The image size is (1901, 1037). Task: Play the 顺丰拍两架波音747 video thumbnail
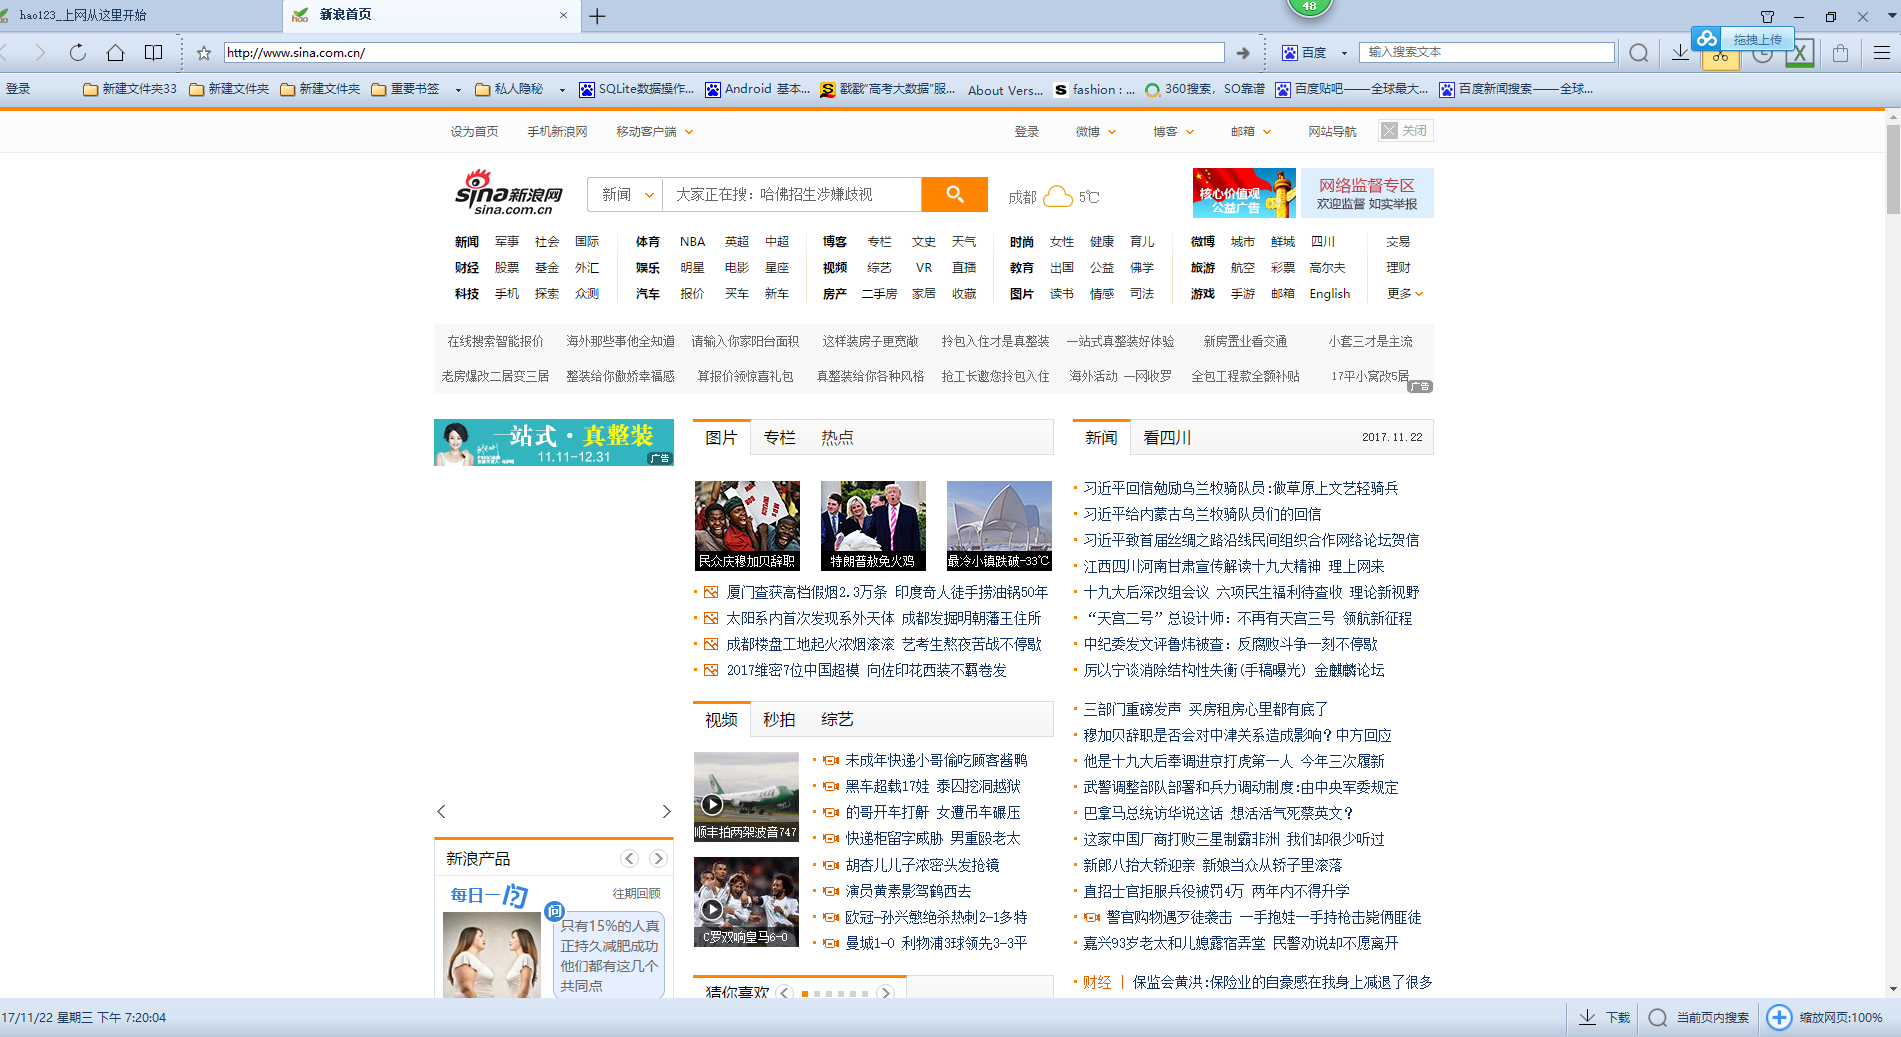[x=746, y=796]
